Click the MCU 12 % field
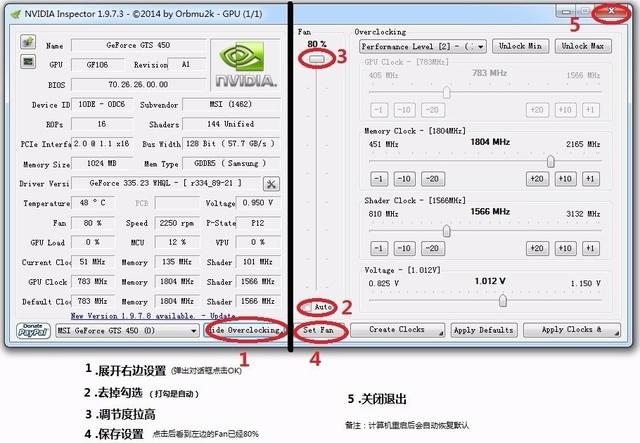Screen dimensions: 640x443 tap(177, 243)
